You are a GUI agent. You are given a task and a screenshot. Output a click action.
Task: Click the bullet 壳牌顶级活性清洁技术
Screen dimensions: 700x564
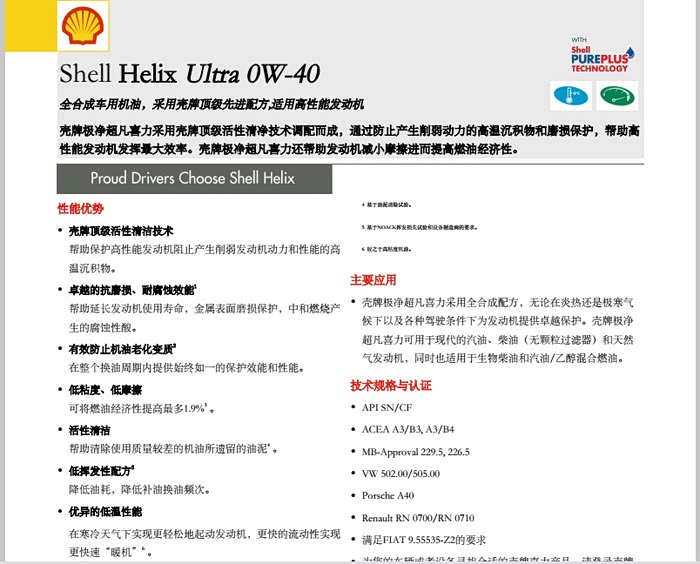coord(121,231)
